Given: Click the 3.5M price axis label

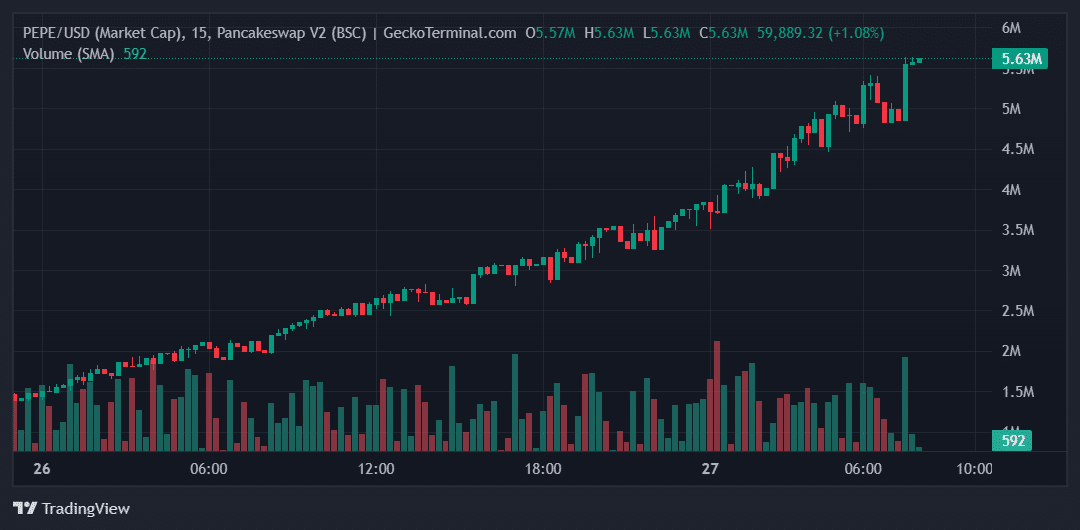Looking at the screenshot, I should tap(1017, 230).
